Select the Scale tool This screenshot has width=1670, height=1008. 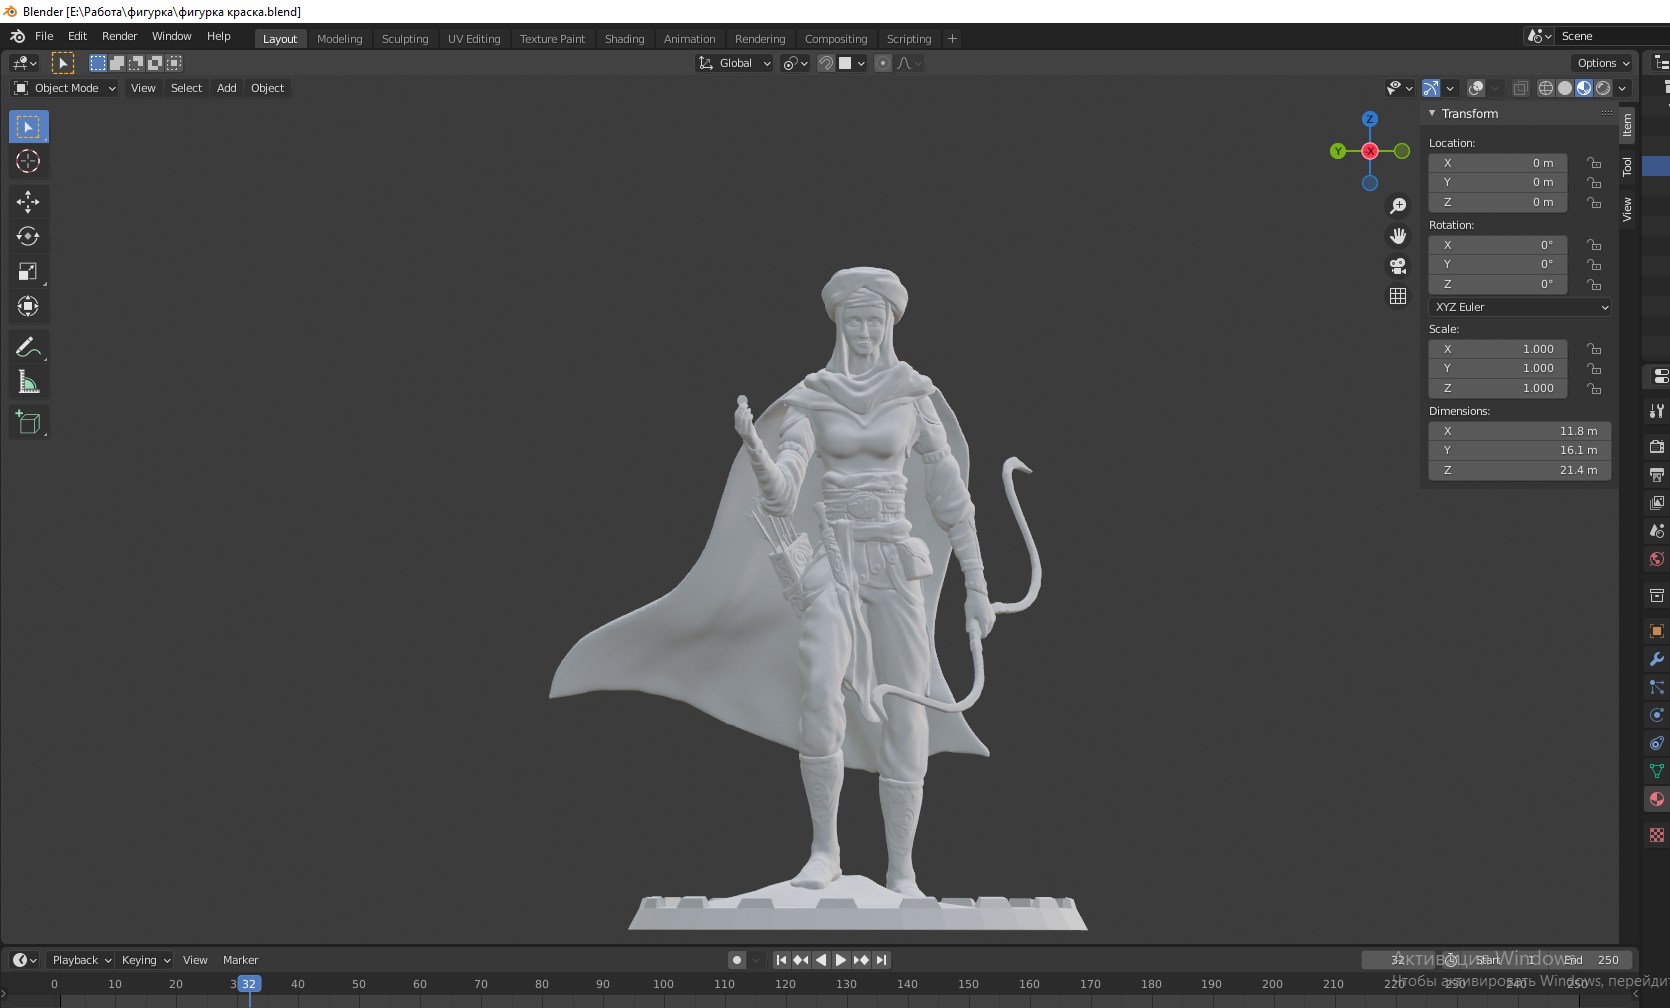click(28, 272)
